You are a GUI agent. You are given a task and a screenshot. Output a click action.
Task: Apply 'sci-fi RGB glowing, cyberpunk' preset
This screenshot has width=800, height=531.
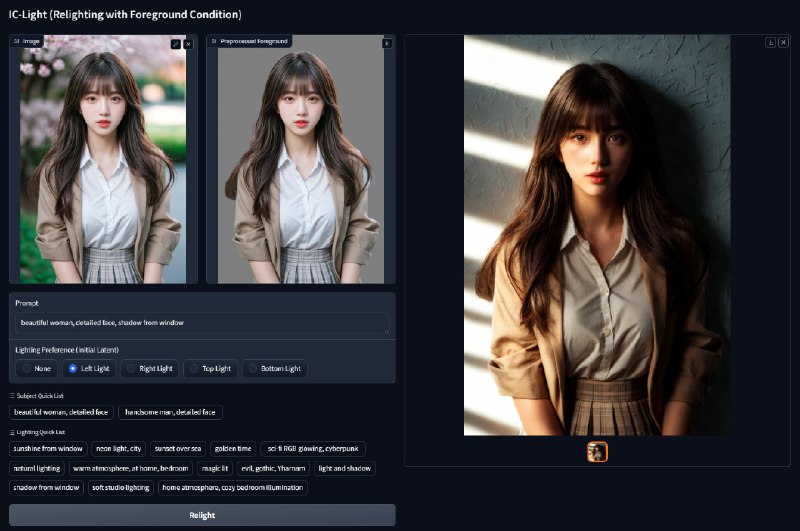[313, 448]
